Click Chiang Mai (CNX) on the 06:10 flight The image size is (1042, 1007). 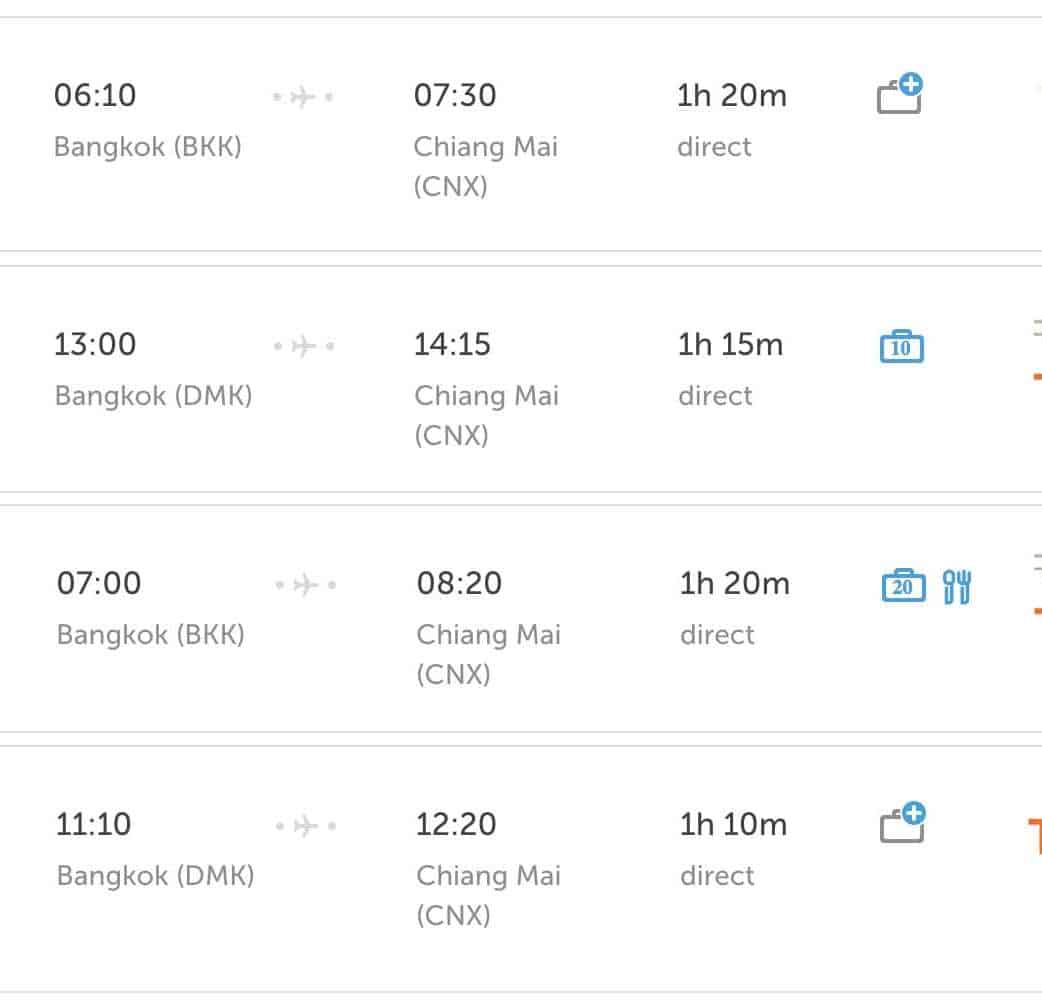[485, 166]
